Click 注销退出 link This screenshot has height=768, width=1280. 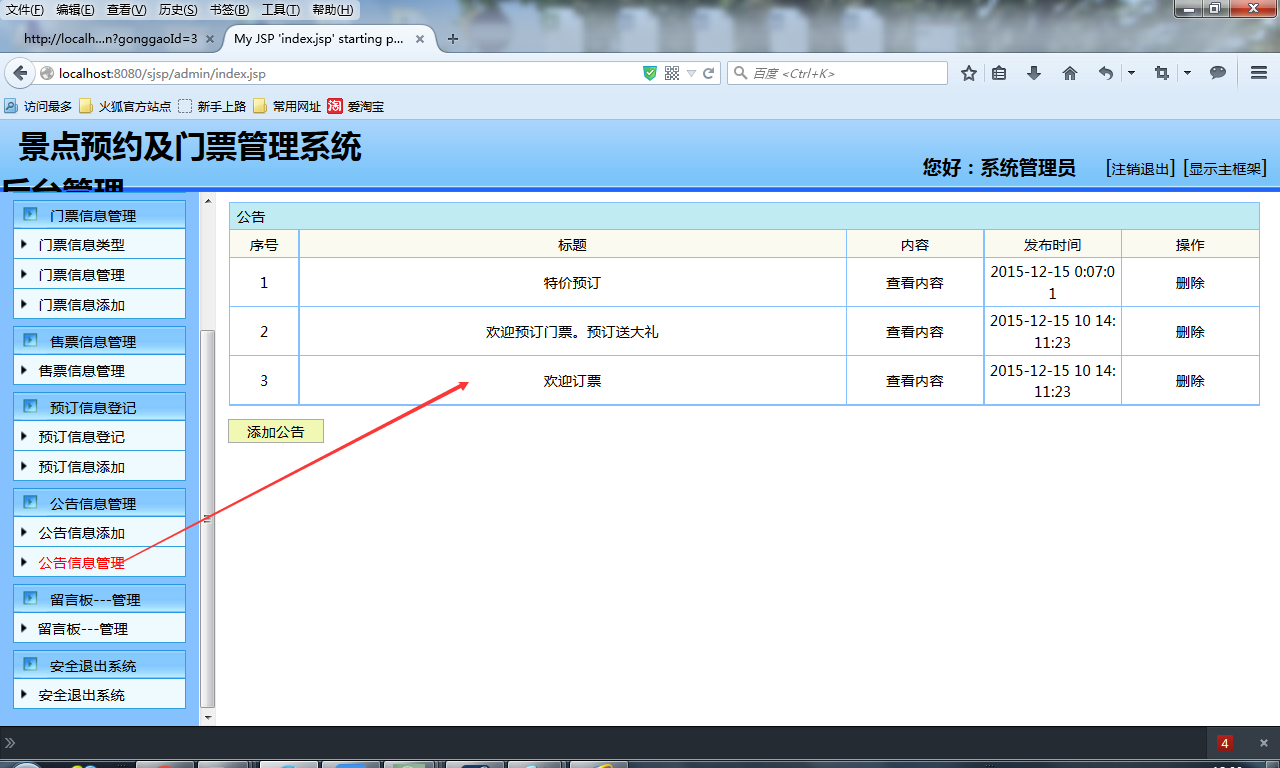coord(1140,169)
